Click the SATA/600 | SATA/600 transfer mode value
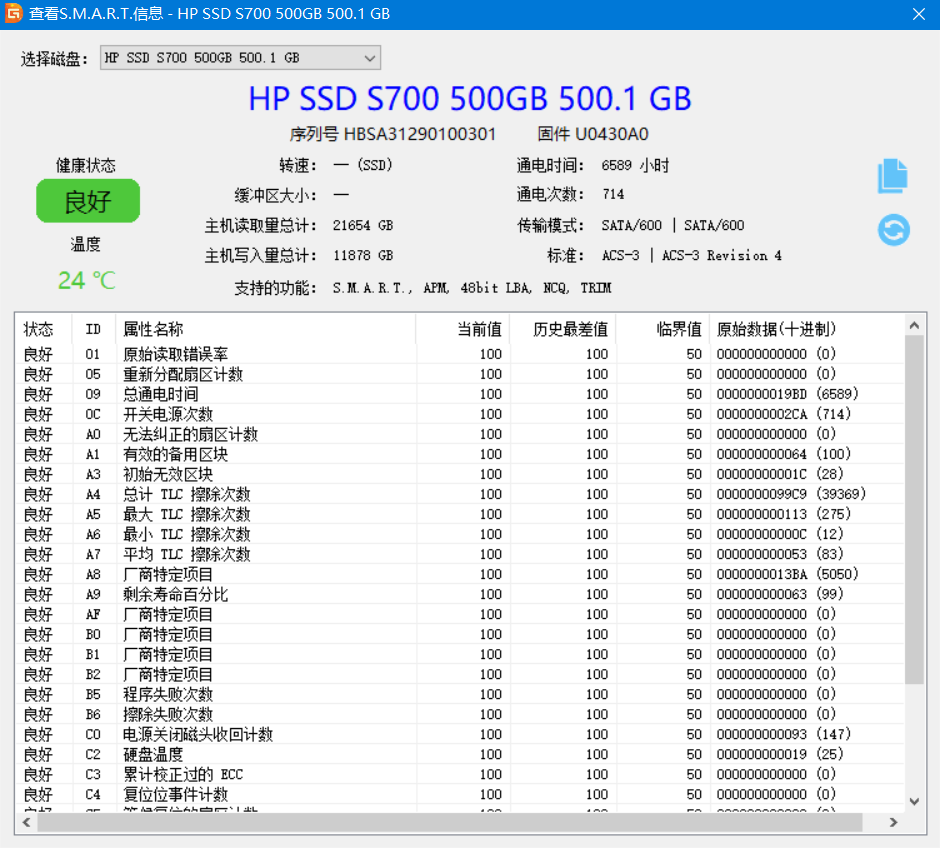Viewport: 940px width, 848px height. click(673, 225)
